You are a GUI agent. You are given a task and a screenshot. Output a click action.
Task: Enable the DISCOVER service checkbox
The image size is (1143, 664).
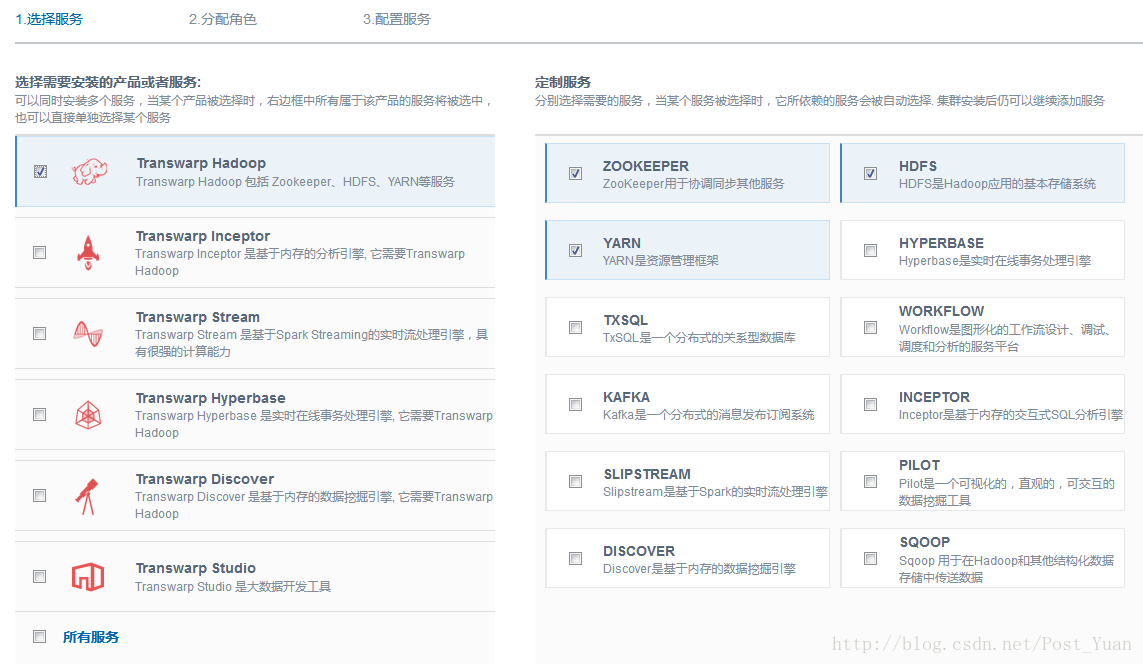pyautogui.click(x=575, y=558)
